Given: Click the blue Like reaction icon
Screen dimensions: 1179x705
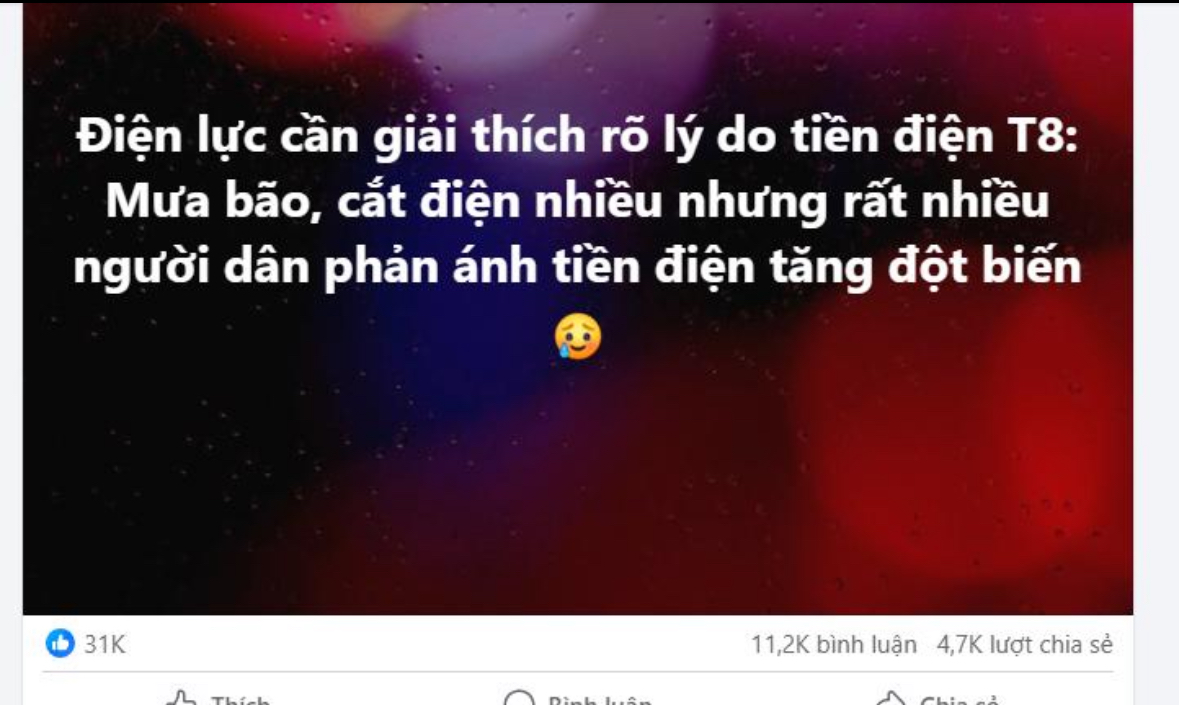Looking at the screenshot, I should click(60, 643).
